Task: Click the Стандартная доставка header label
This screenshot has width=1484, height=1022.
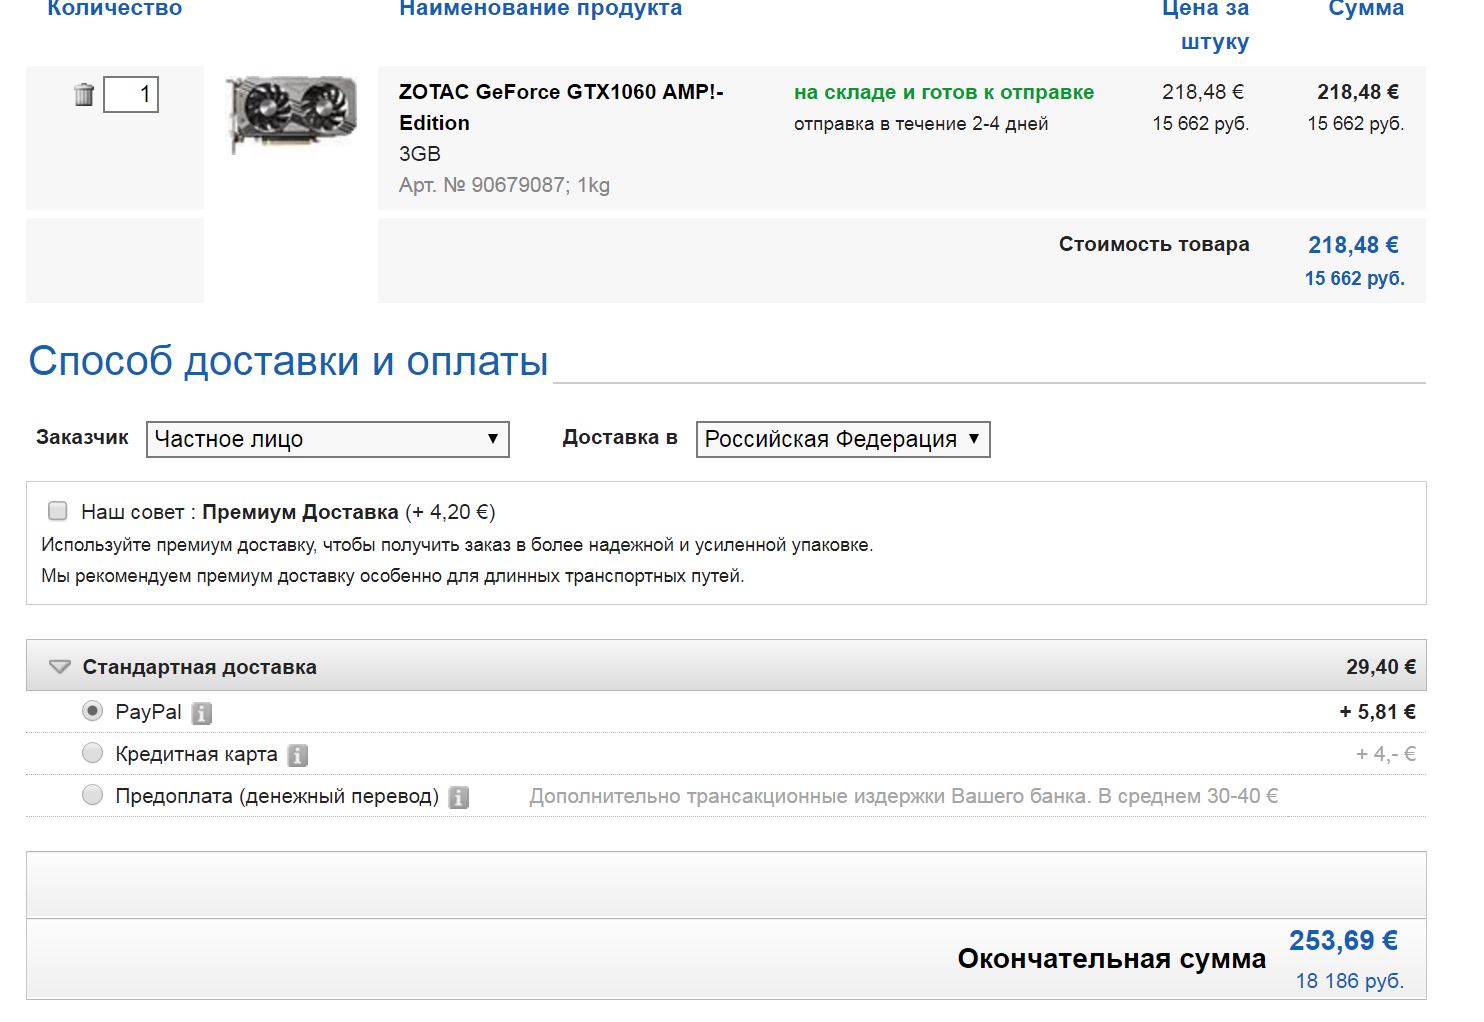Action: point(200,667)
